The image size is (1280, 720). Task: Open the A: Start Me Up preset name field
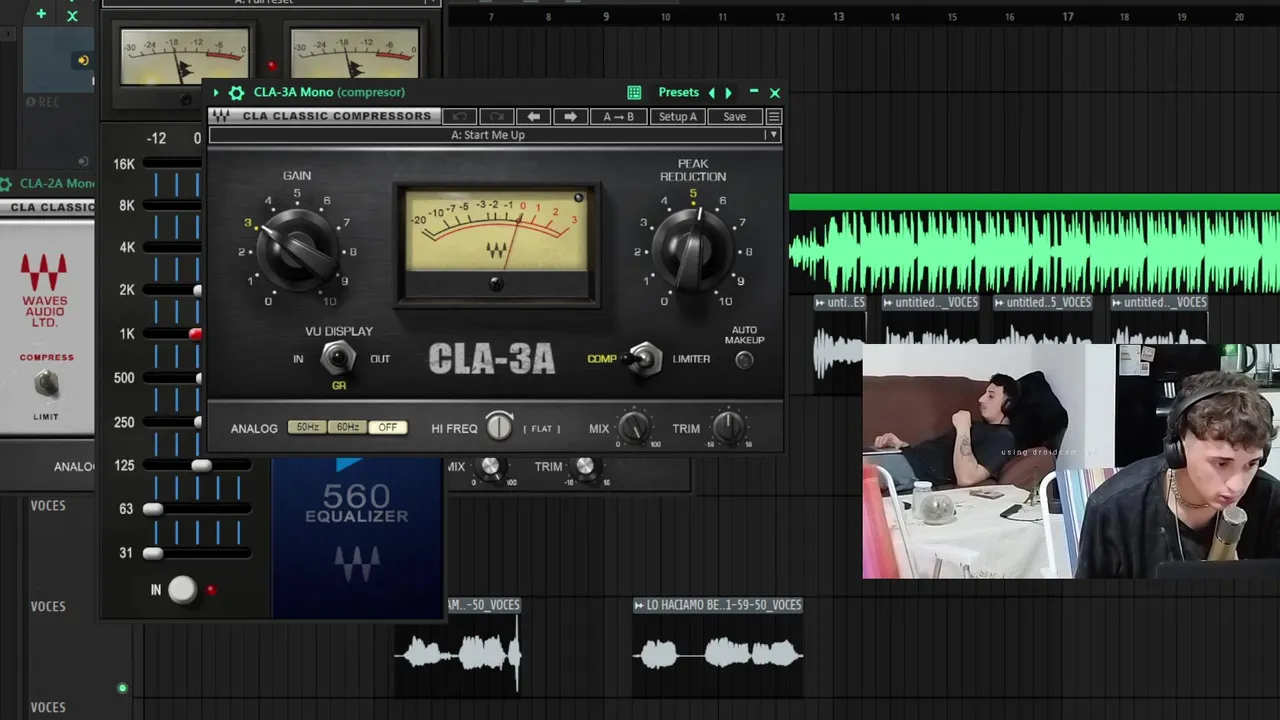(487, 135)
